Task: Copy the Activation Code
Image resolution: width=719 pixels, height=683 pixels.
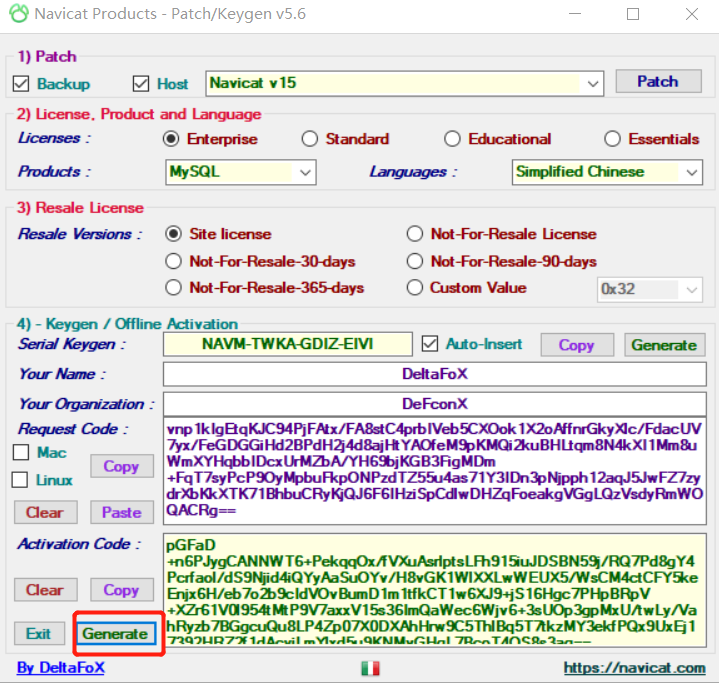Action: click(122, 589)
